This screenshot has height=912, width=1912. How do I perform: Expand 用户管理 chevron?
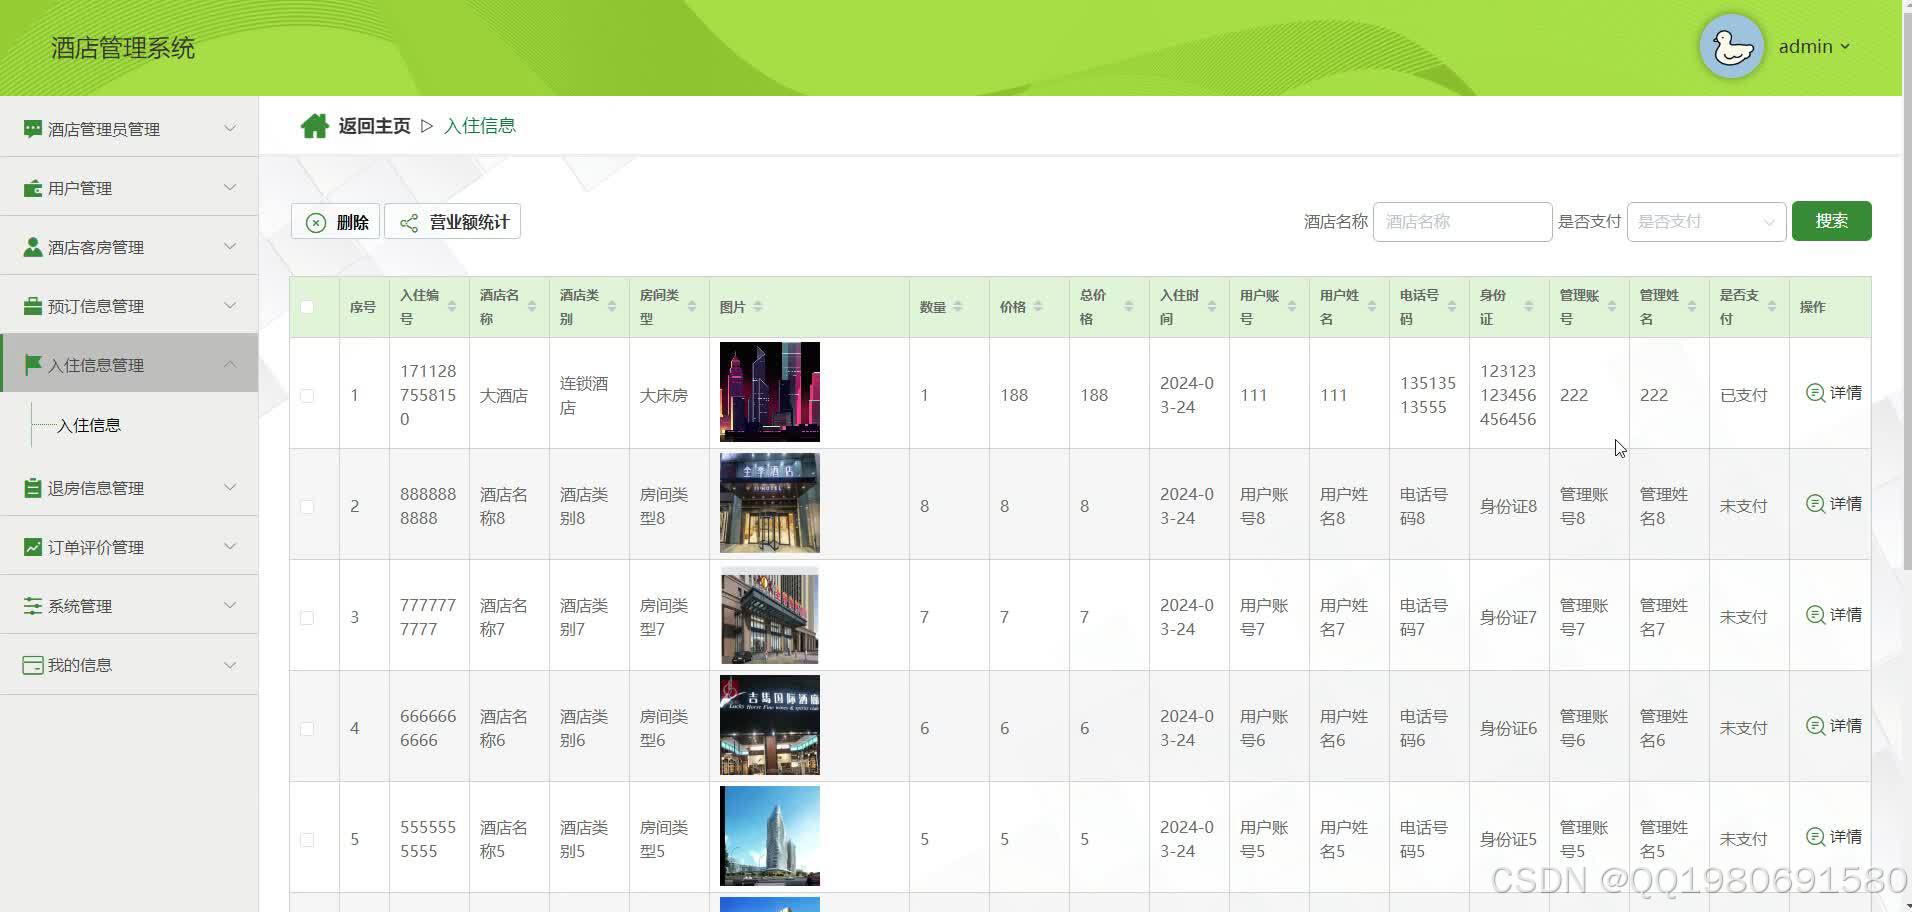tap(230, 187)
